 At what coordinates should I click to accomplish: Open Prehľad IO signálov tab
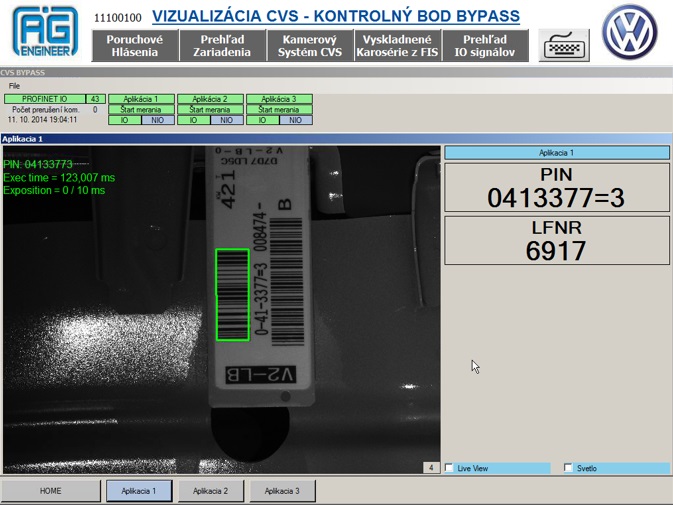[485, 45]
